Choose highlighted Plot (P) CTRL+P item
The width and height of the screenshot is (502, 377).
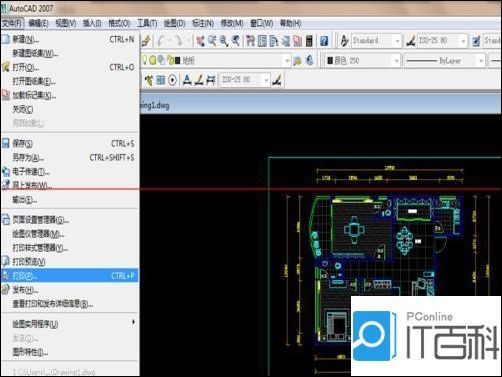[70, 276]
